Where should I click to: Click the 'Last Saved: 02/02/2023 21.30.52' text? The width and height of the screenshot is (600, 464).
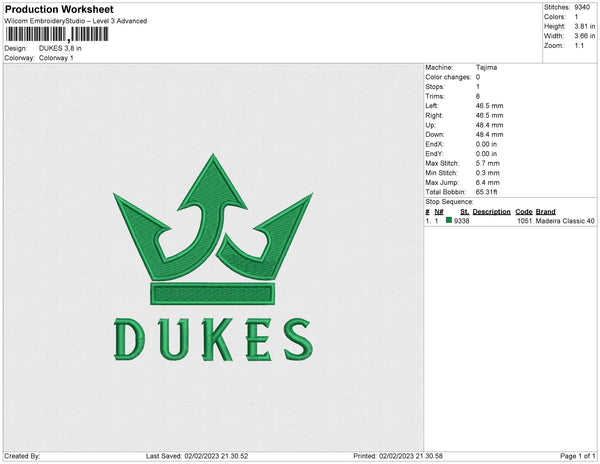tap(197, 456)
